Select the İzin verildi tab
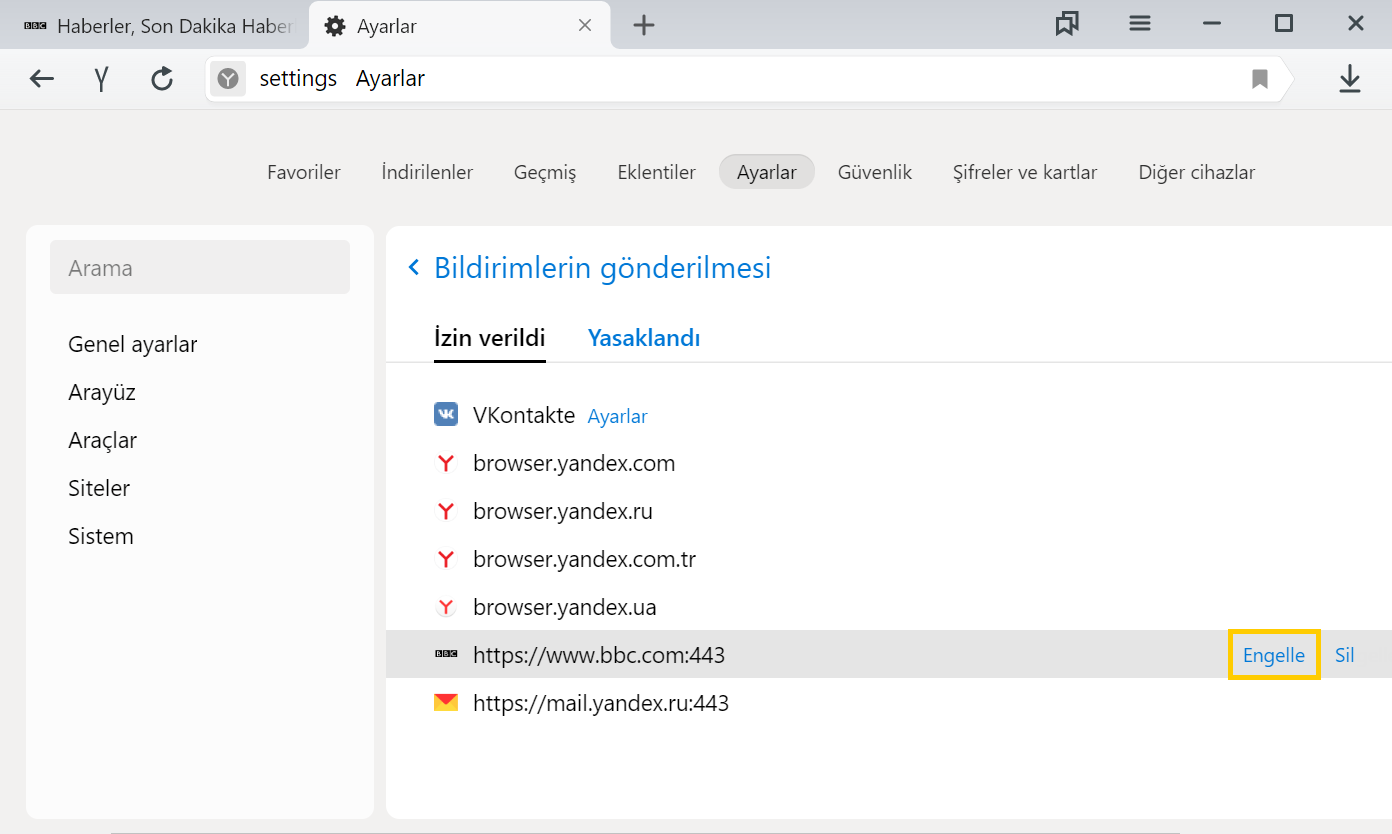 [490, 338]
